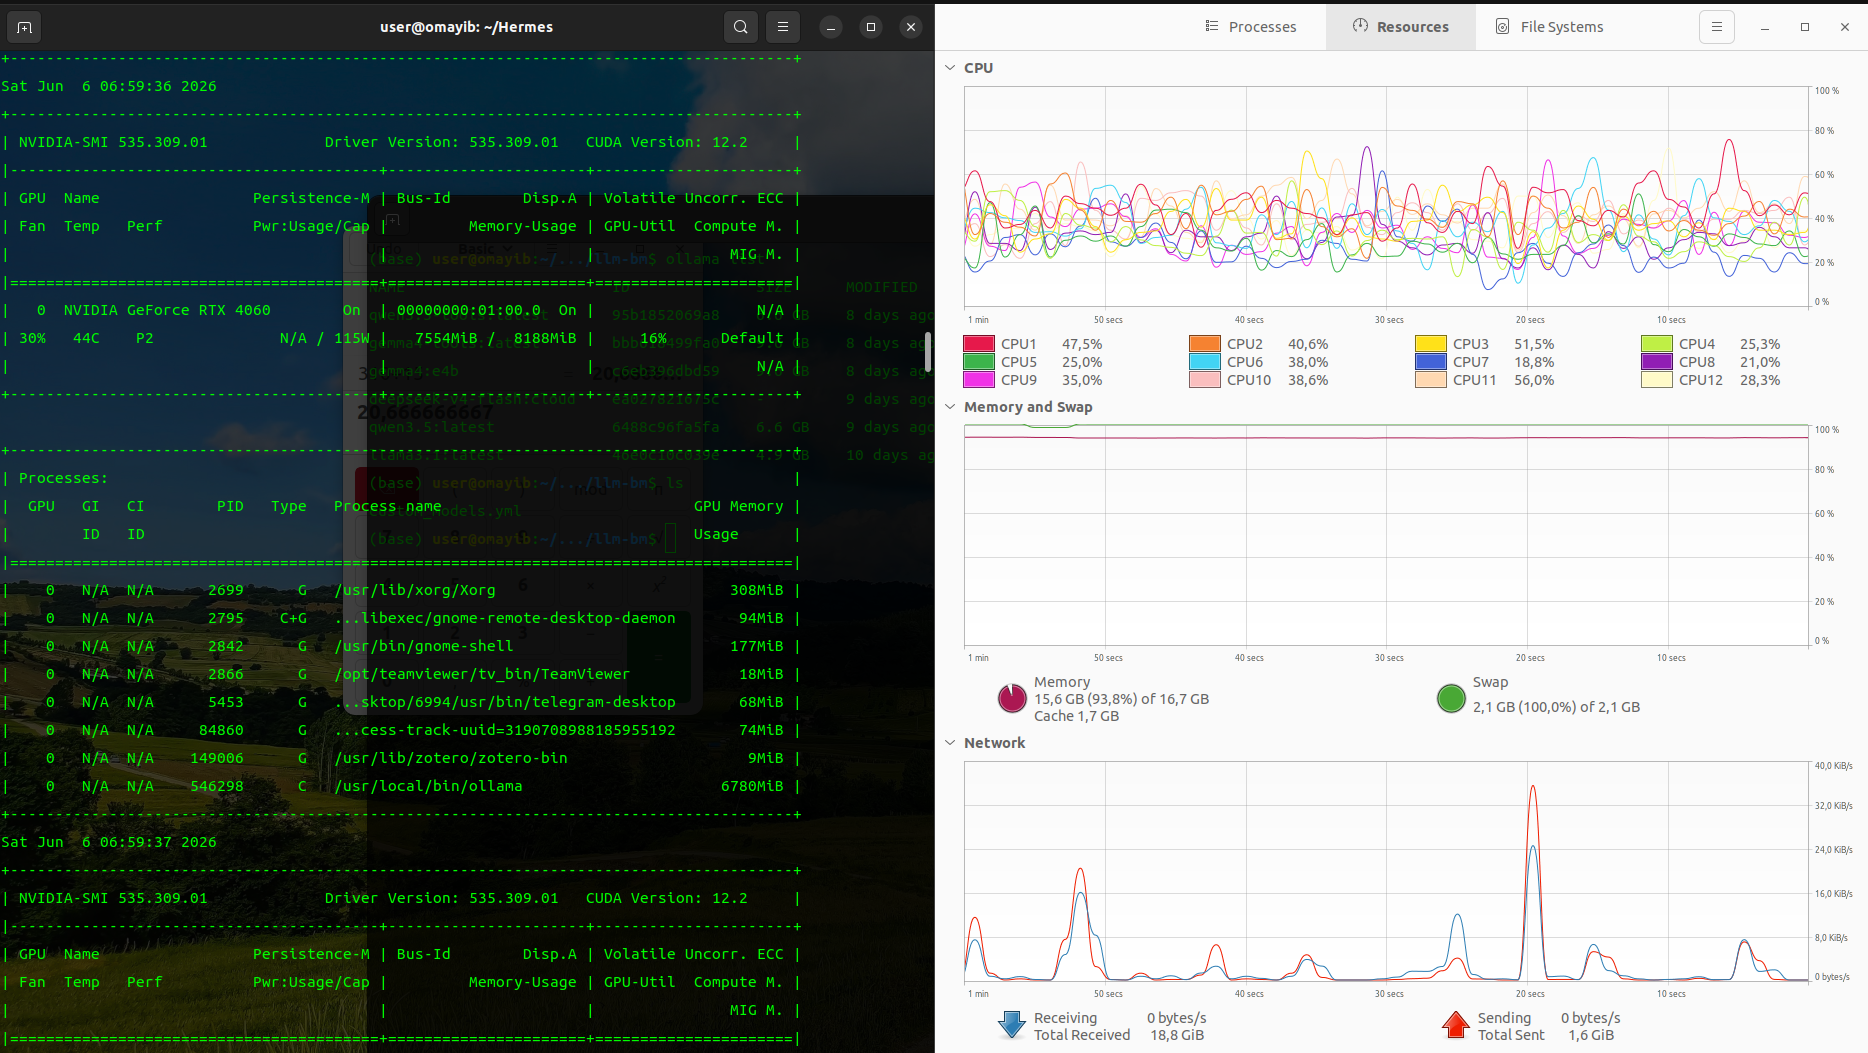Image resolution: width=1868 pixels, height=1053 pixels.
Task: Open search in the terminal header
Action: click(741, 27)
